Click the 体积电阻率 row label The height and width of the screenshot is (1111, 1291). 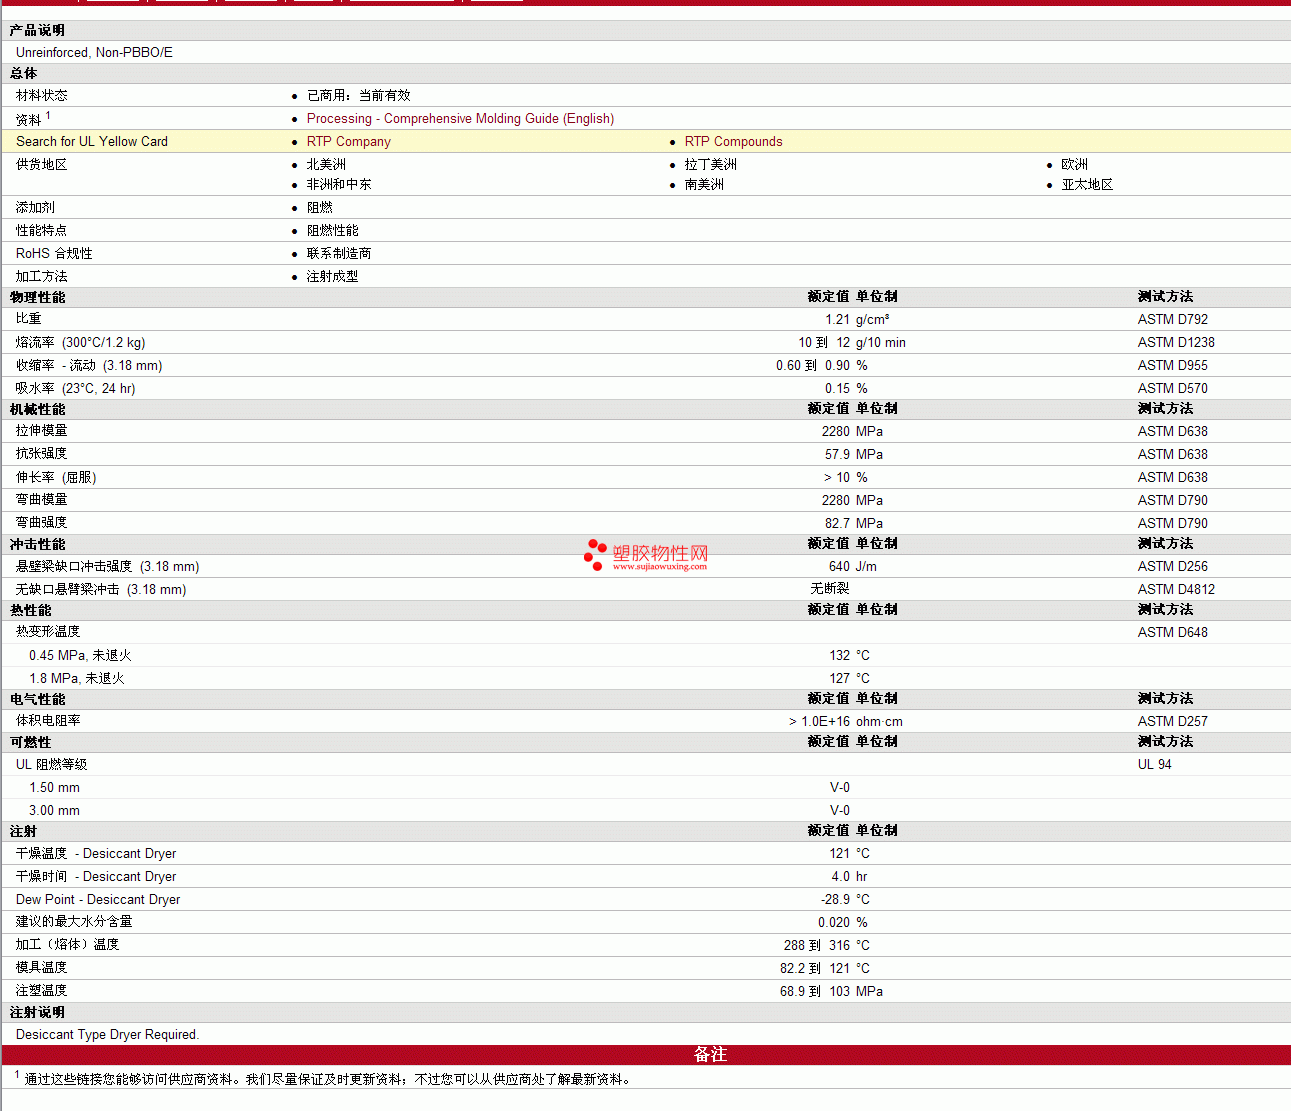pyautogui.click(x=48, y=720)
